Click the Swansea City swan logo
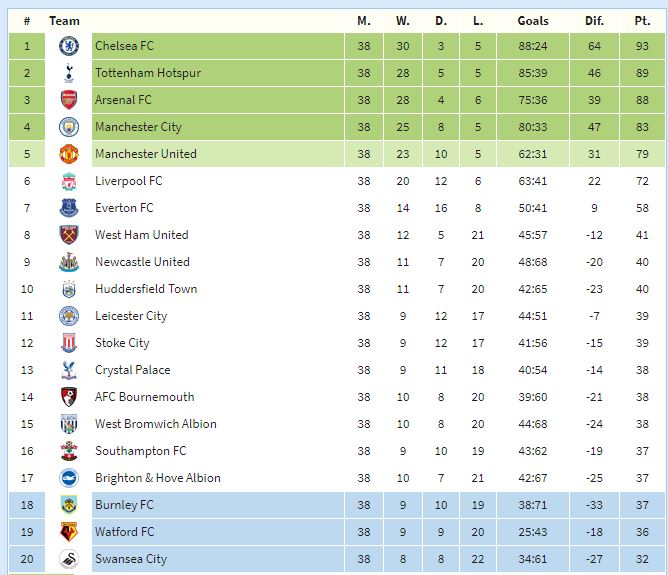The image size is (668, 575). 69,559
